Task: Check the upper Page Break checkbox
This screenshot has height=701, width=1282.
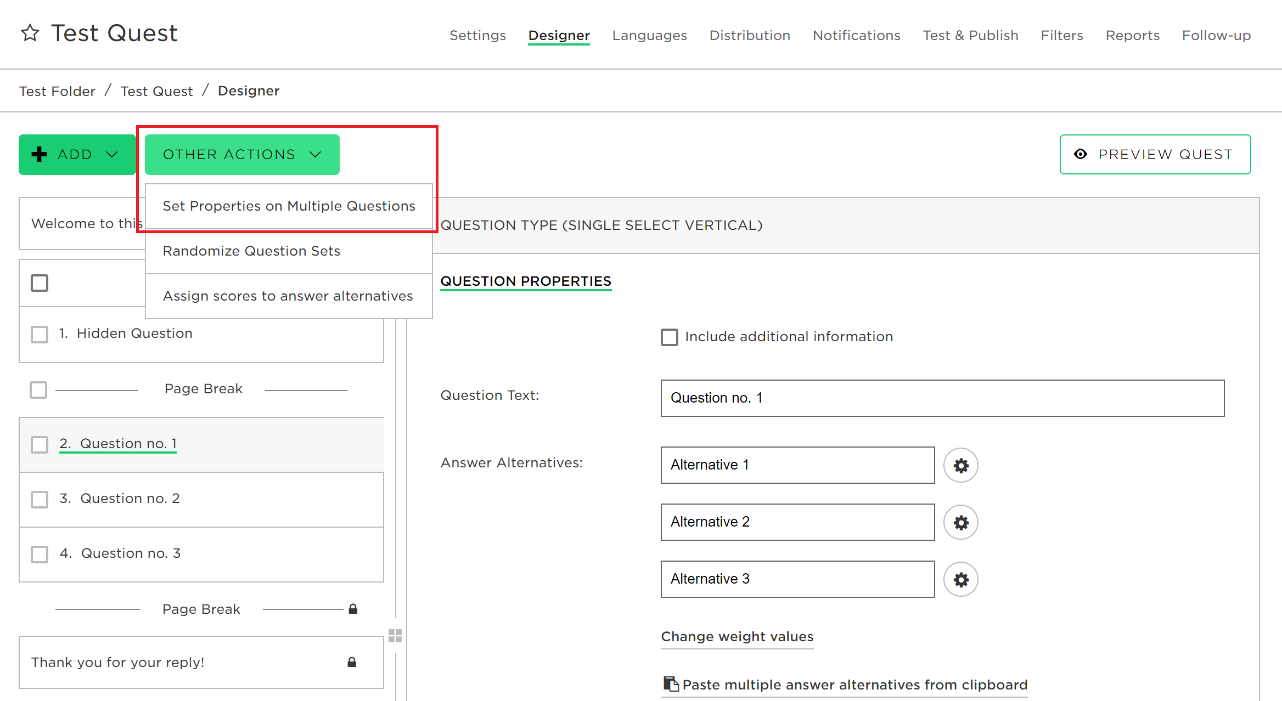Action: click(x=38, y=389)
